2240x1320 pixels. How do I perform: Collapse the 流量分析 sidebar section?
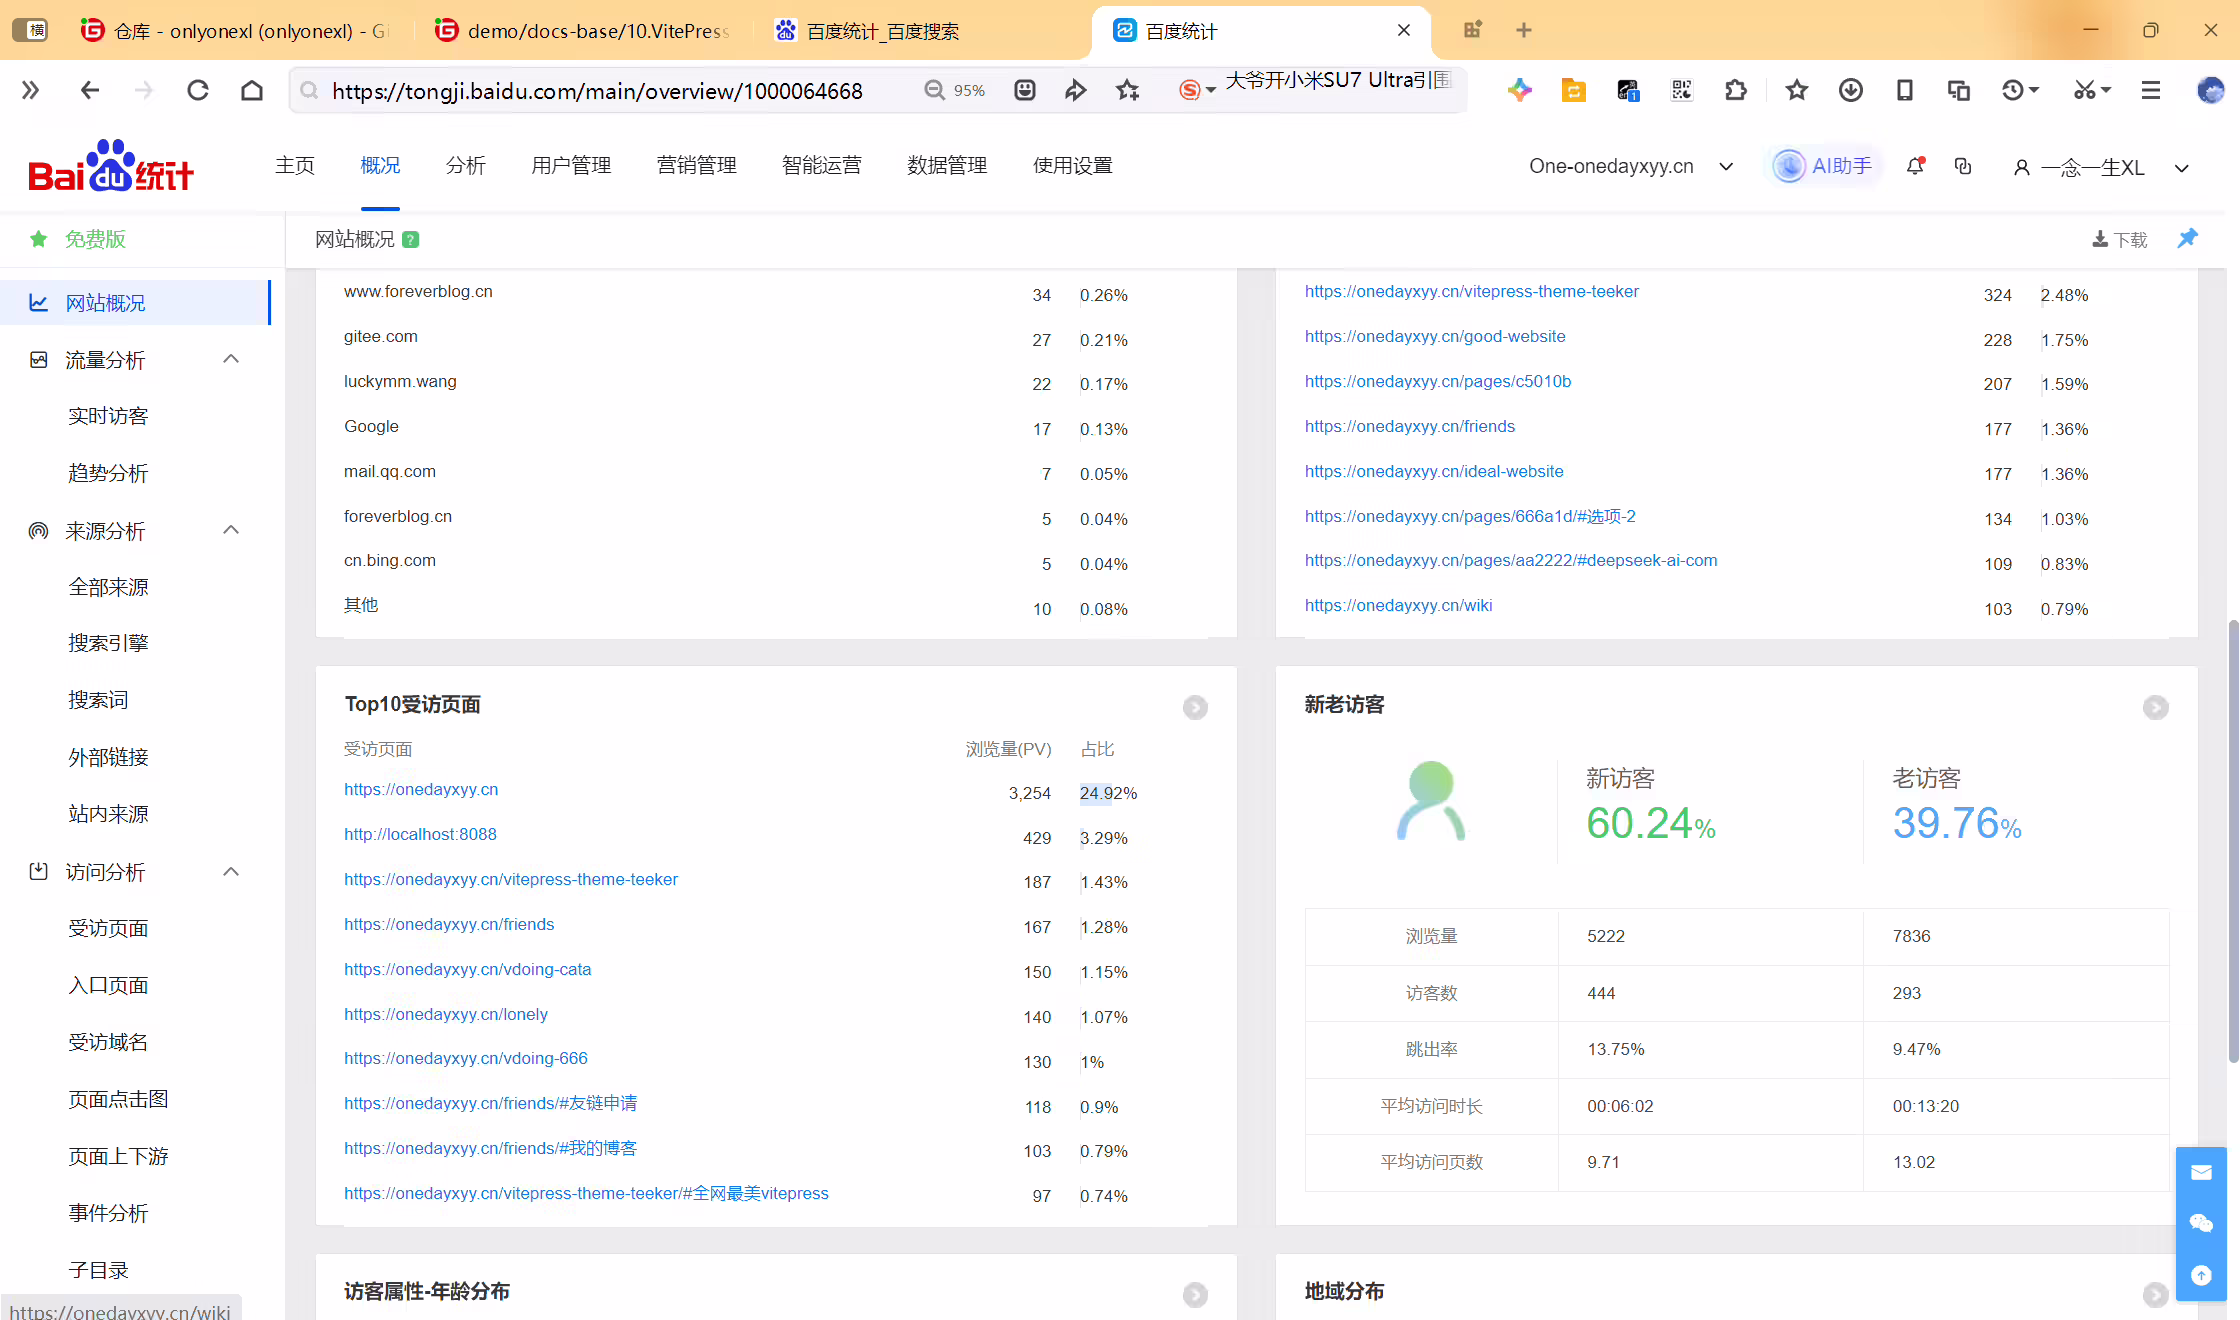click(231, 359)
